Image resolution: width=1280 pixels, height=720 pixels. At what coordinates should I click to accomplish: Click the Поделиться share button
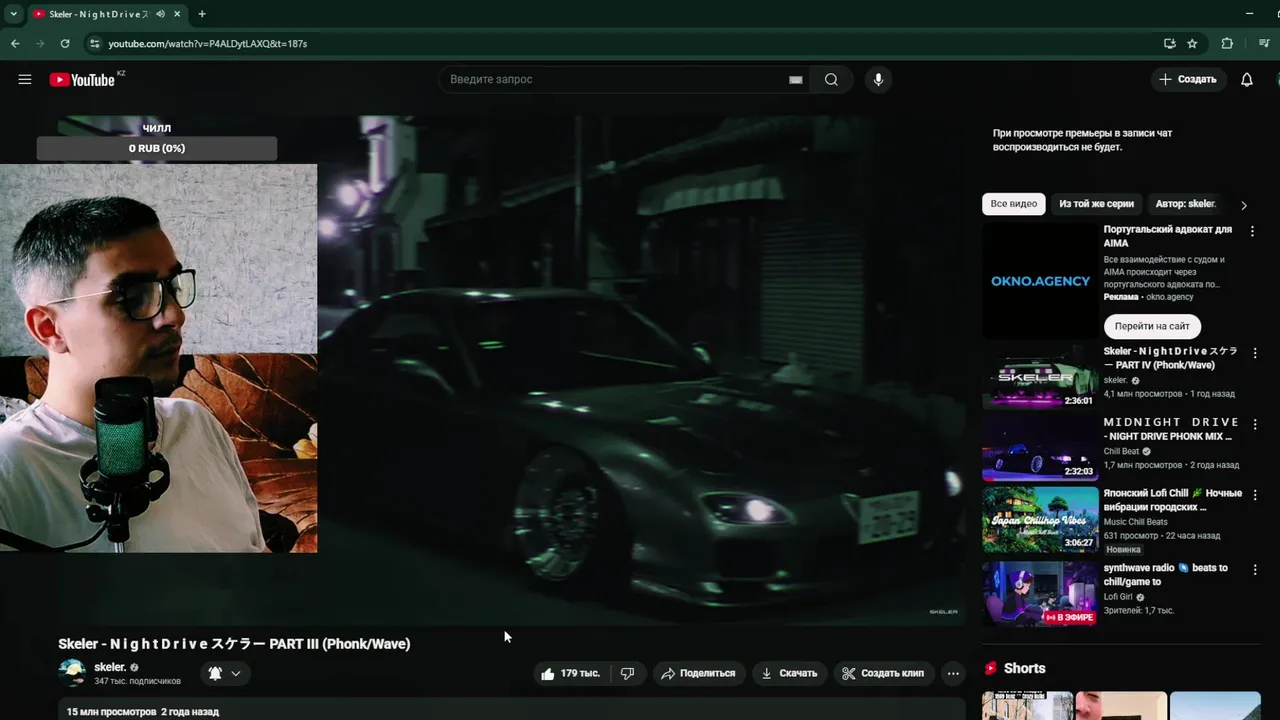(x=698, y=673)
